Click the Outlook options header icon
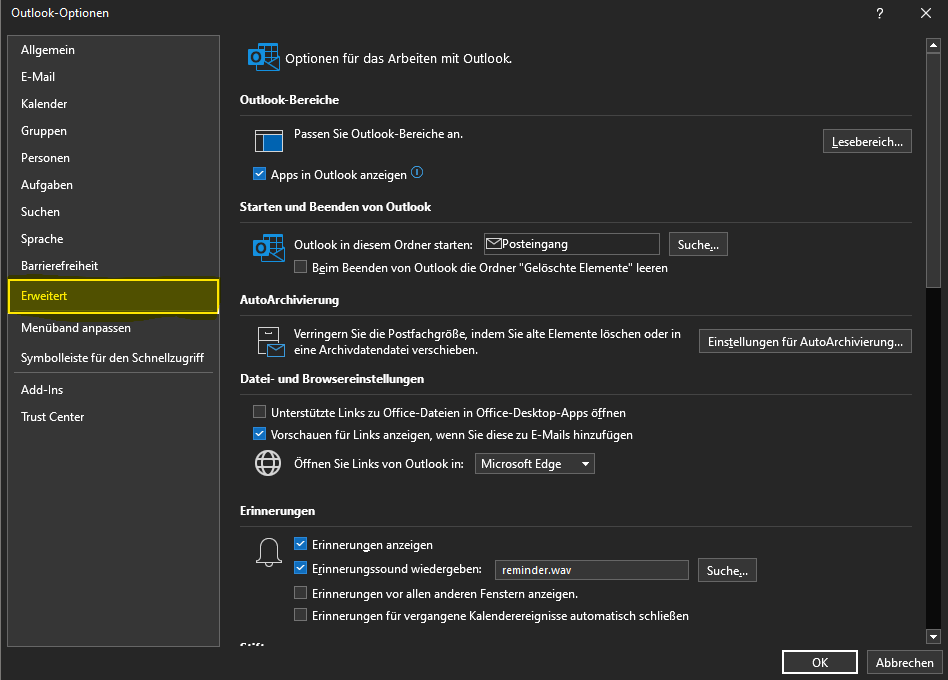 pos(263,58)
